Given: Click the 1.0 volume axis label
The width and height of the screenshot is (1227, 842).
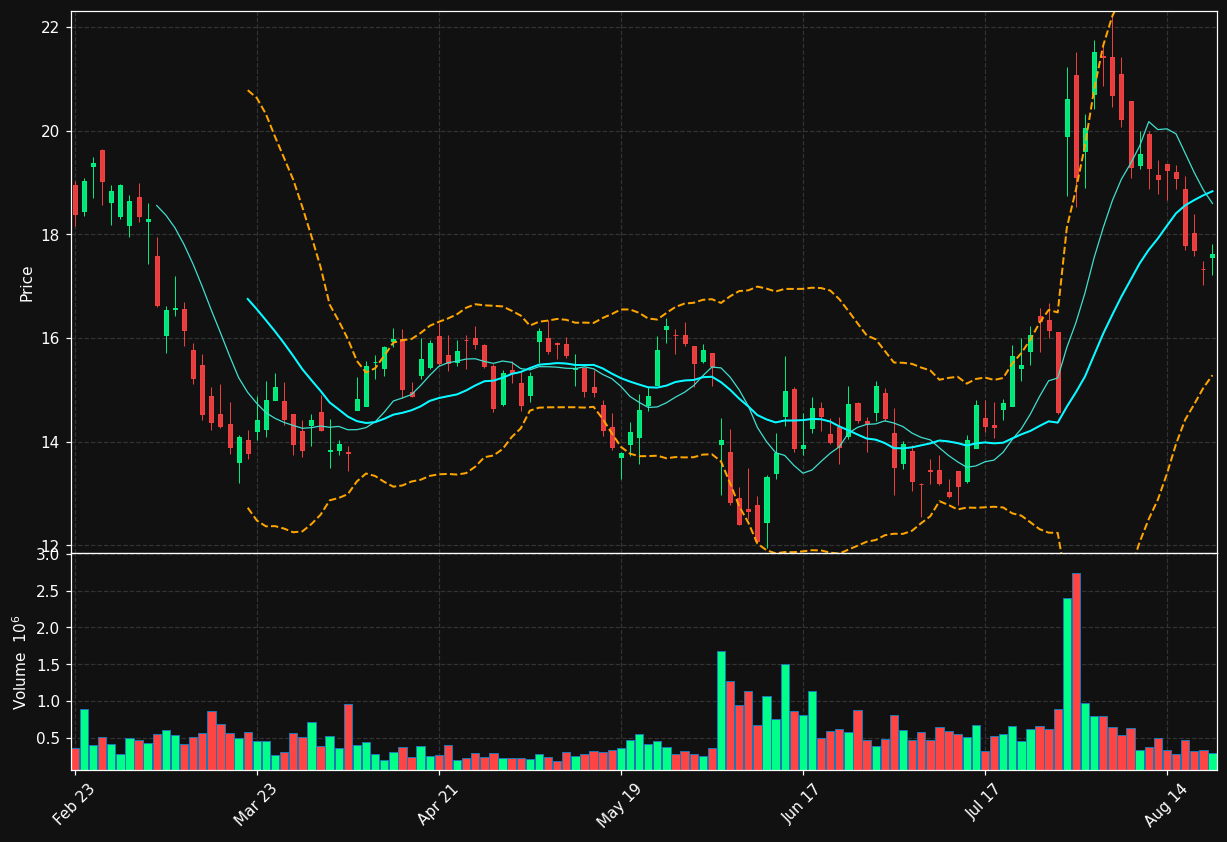Looking at the screenshot, I should (49, 702).
